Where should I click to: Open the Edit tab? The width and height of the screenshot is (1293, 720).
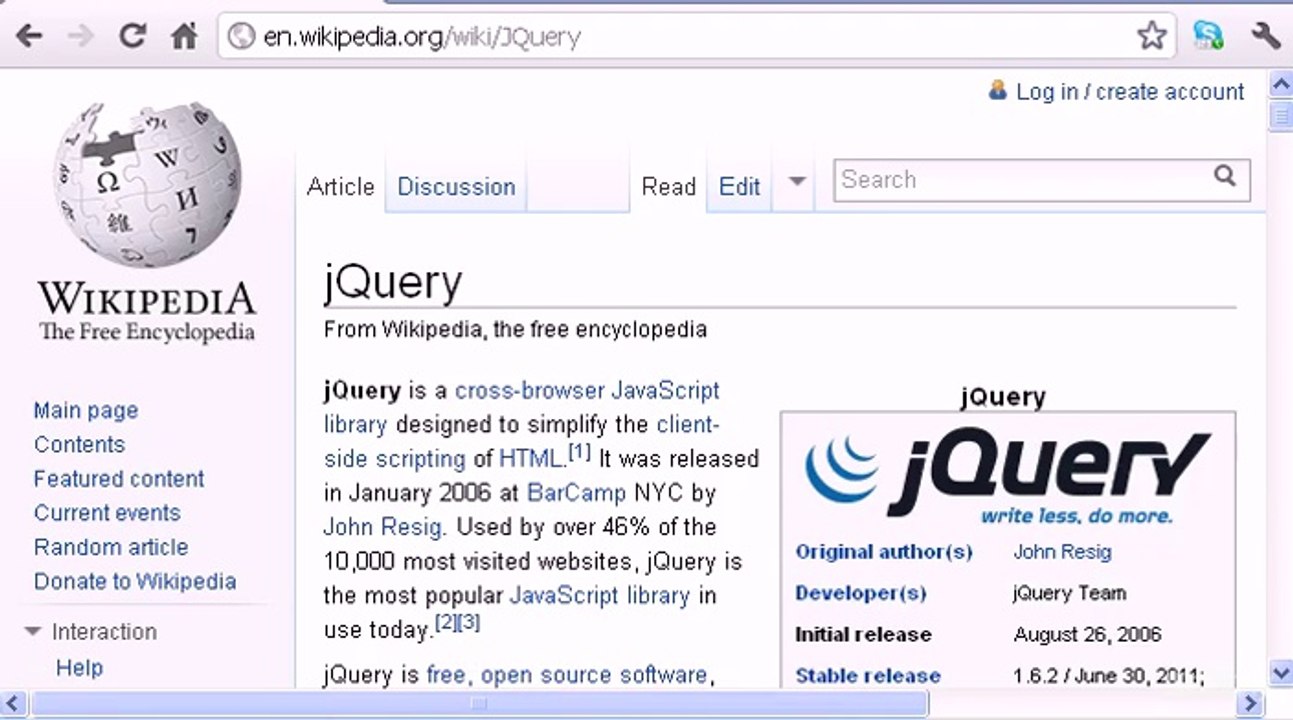point(739,186)
